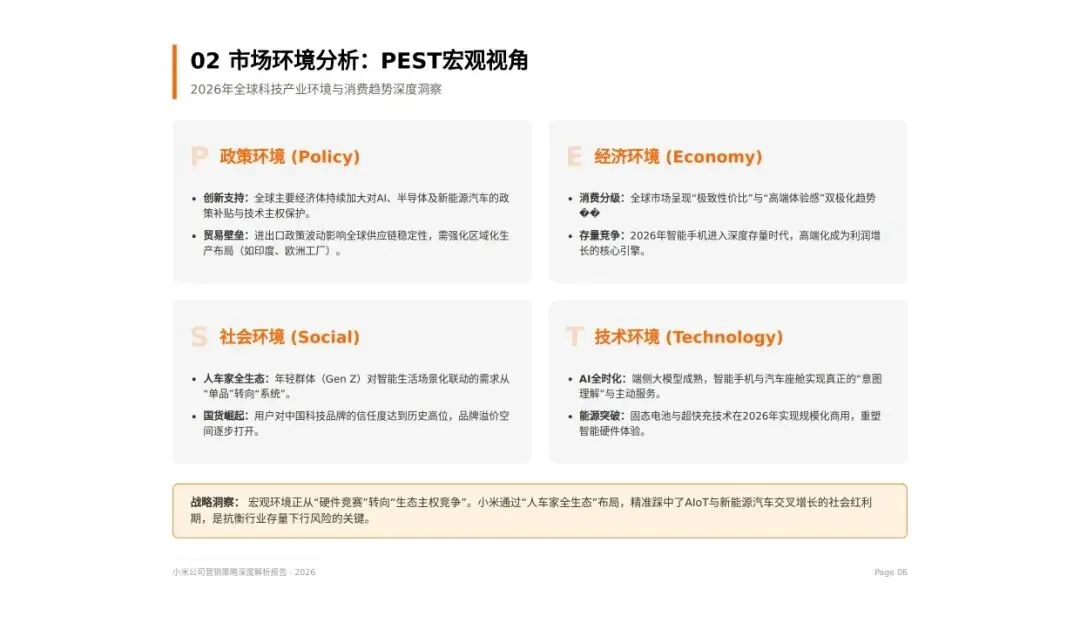Click the letter E icon beside 经济环境
The height and width of the screenshot is (623, 1080).
(x=575, y=157)
